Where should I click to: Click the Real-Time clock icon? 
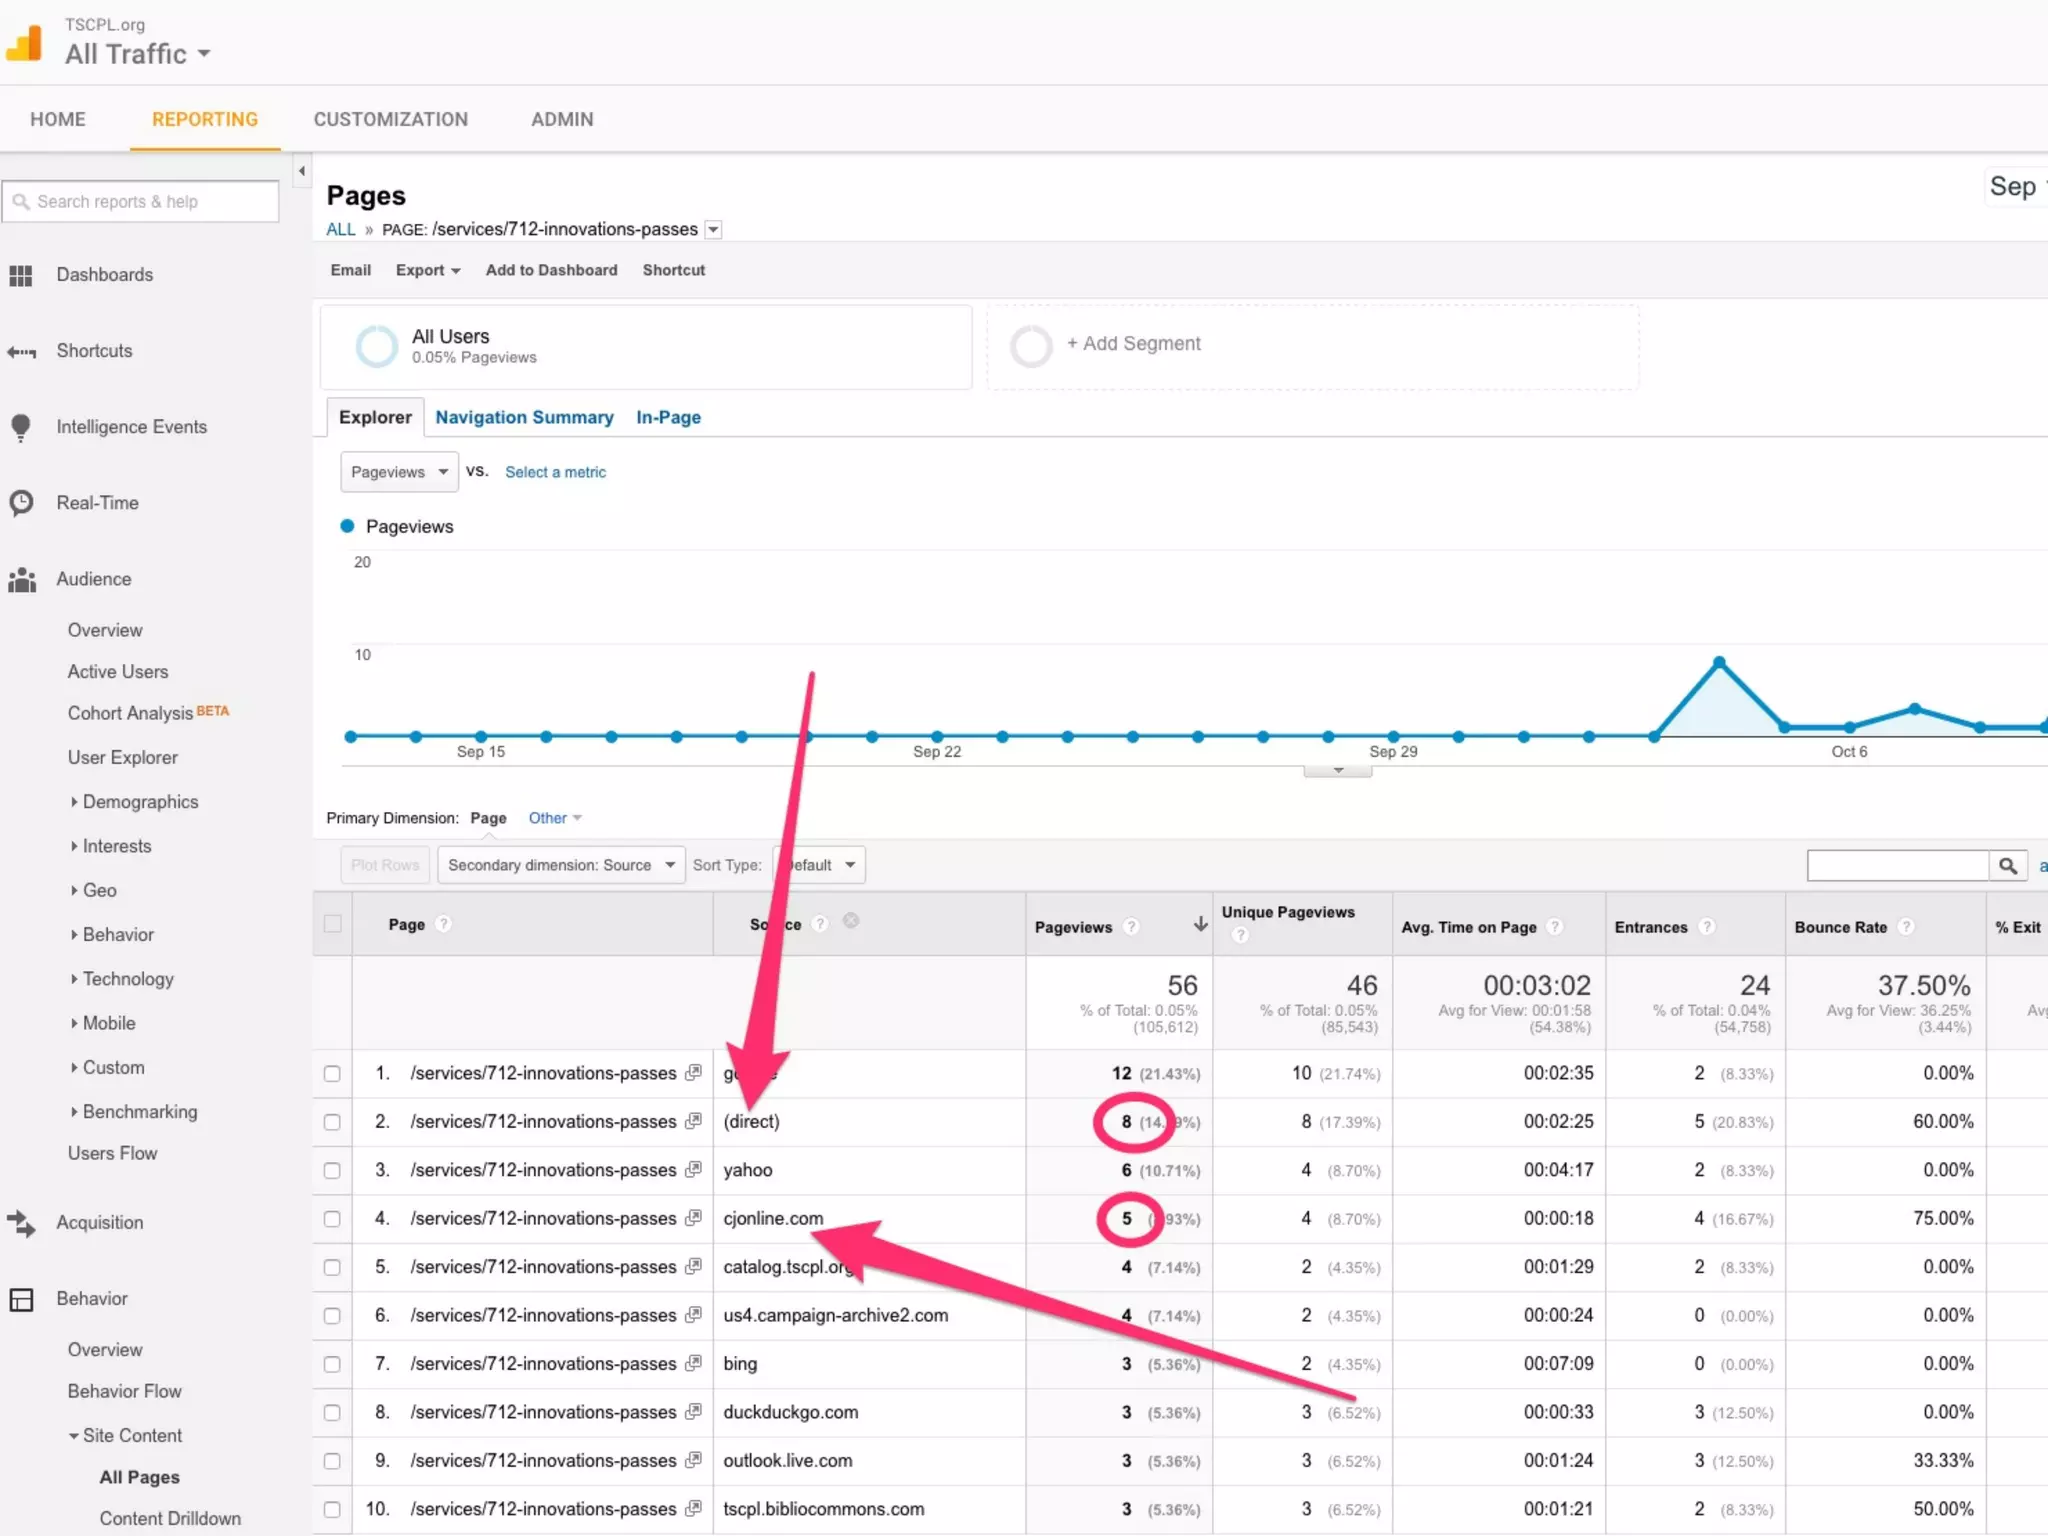tap(21, 503)
